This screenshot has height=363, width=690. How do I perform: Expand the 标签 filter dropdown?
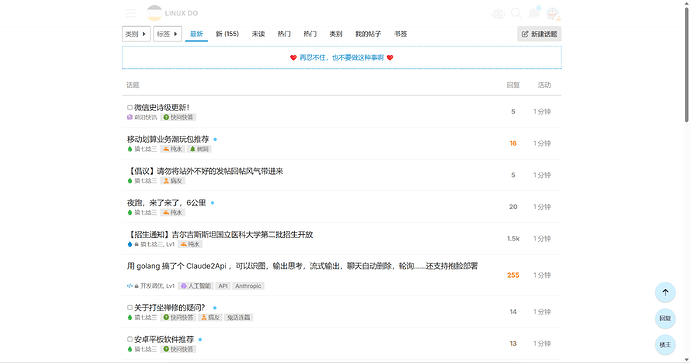[167, 34]
